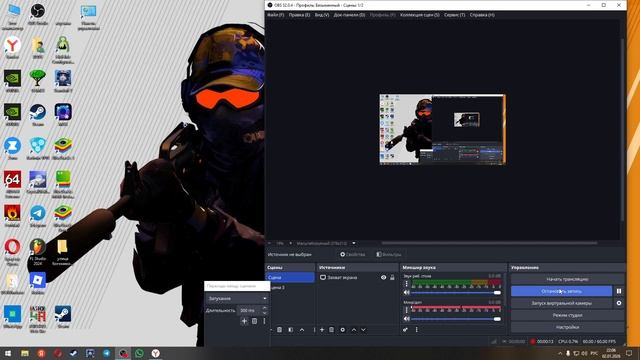Open scene filters icon in Scenes toolbar

pyautogui.click(x=291, y=330)
